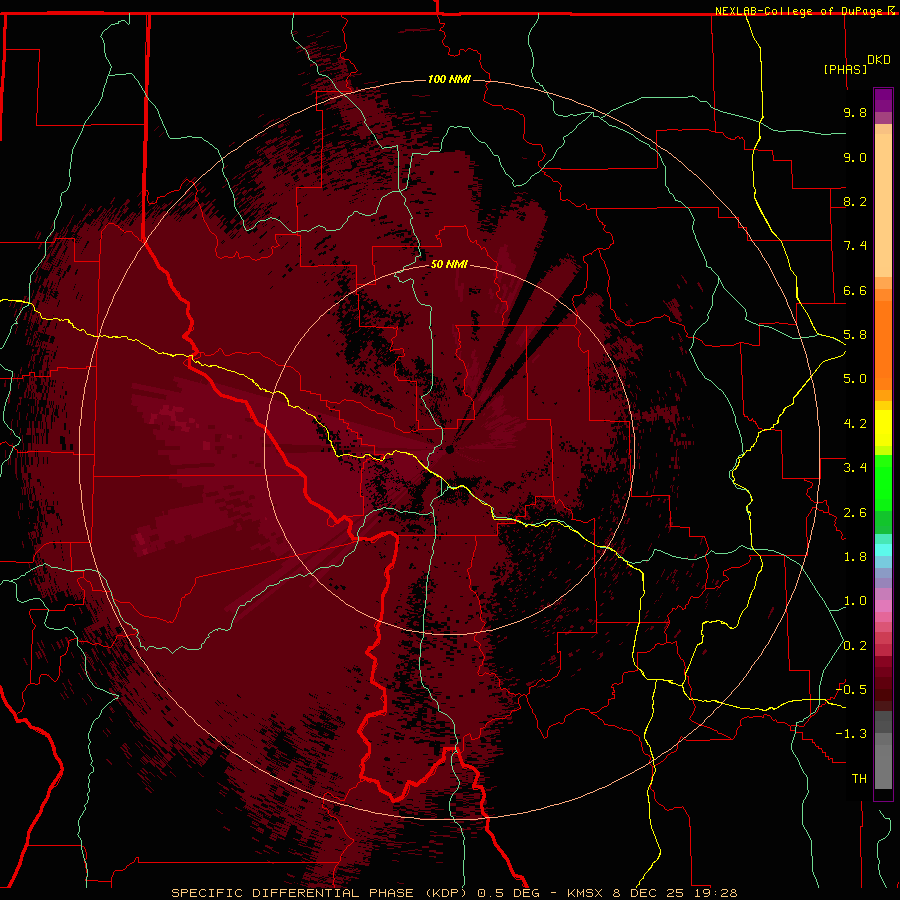Pick the gray band at the scale bottom
Screen dimensions: 900x900
(883, 750)
